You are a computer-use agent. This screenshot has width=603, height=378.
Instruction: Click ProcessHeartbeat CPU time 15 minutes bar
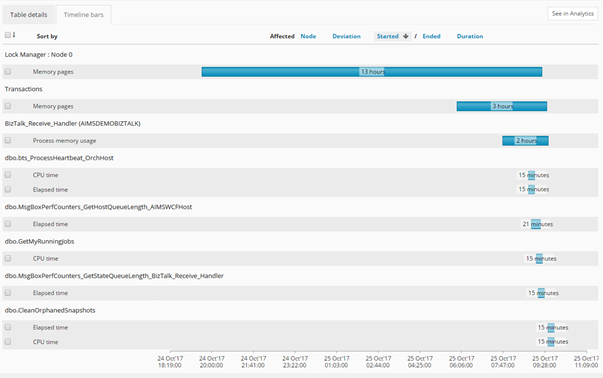[531, 175]
